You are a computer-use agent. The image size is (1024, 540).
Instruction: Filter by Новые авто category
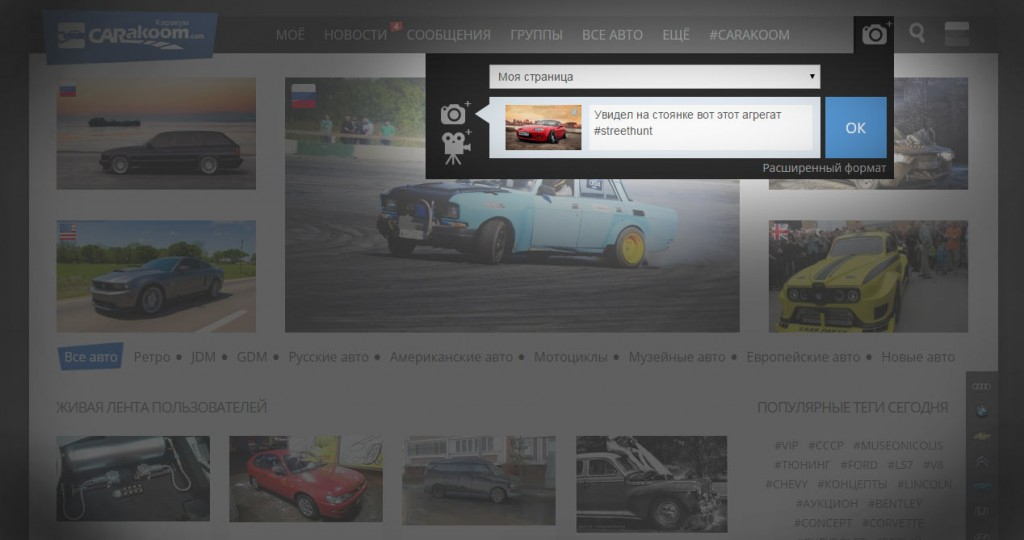[918, 357]
